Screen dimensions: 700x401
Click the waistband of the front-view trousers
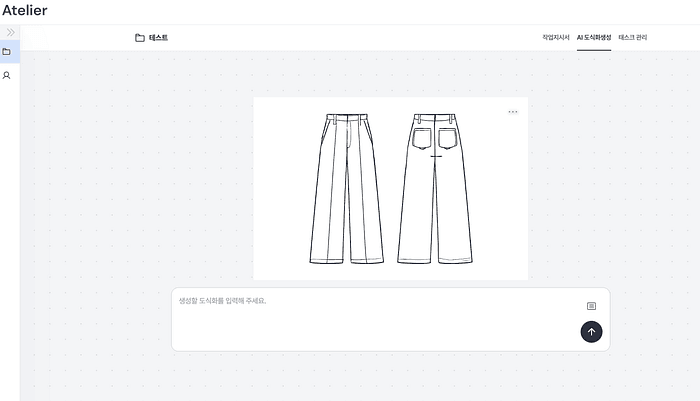[x=347, y=117]
